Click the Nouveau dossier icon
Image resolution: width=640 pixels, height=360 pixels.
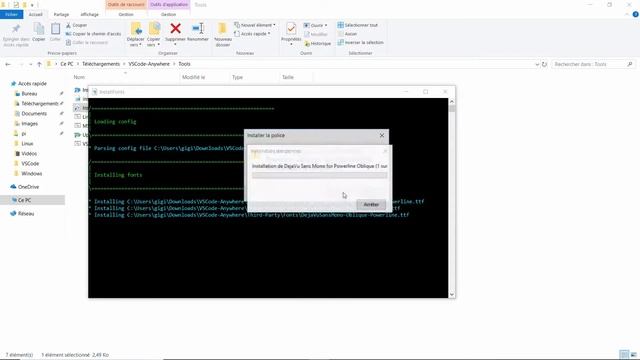222,28
